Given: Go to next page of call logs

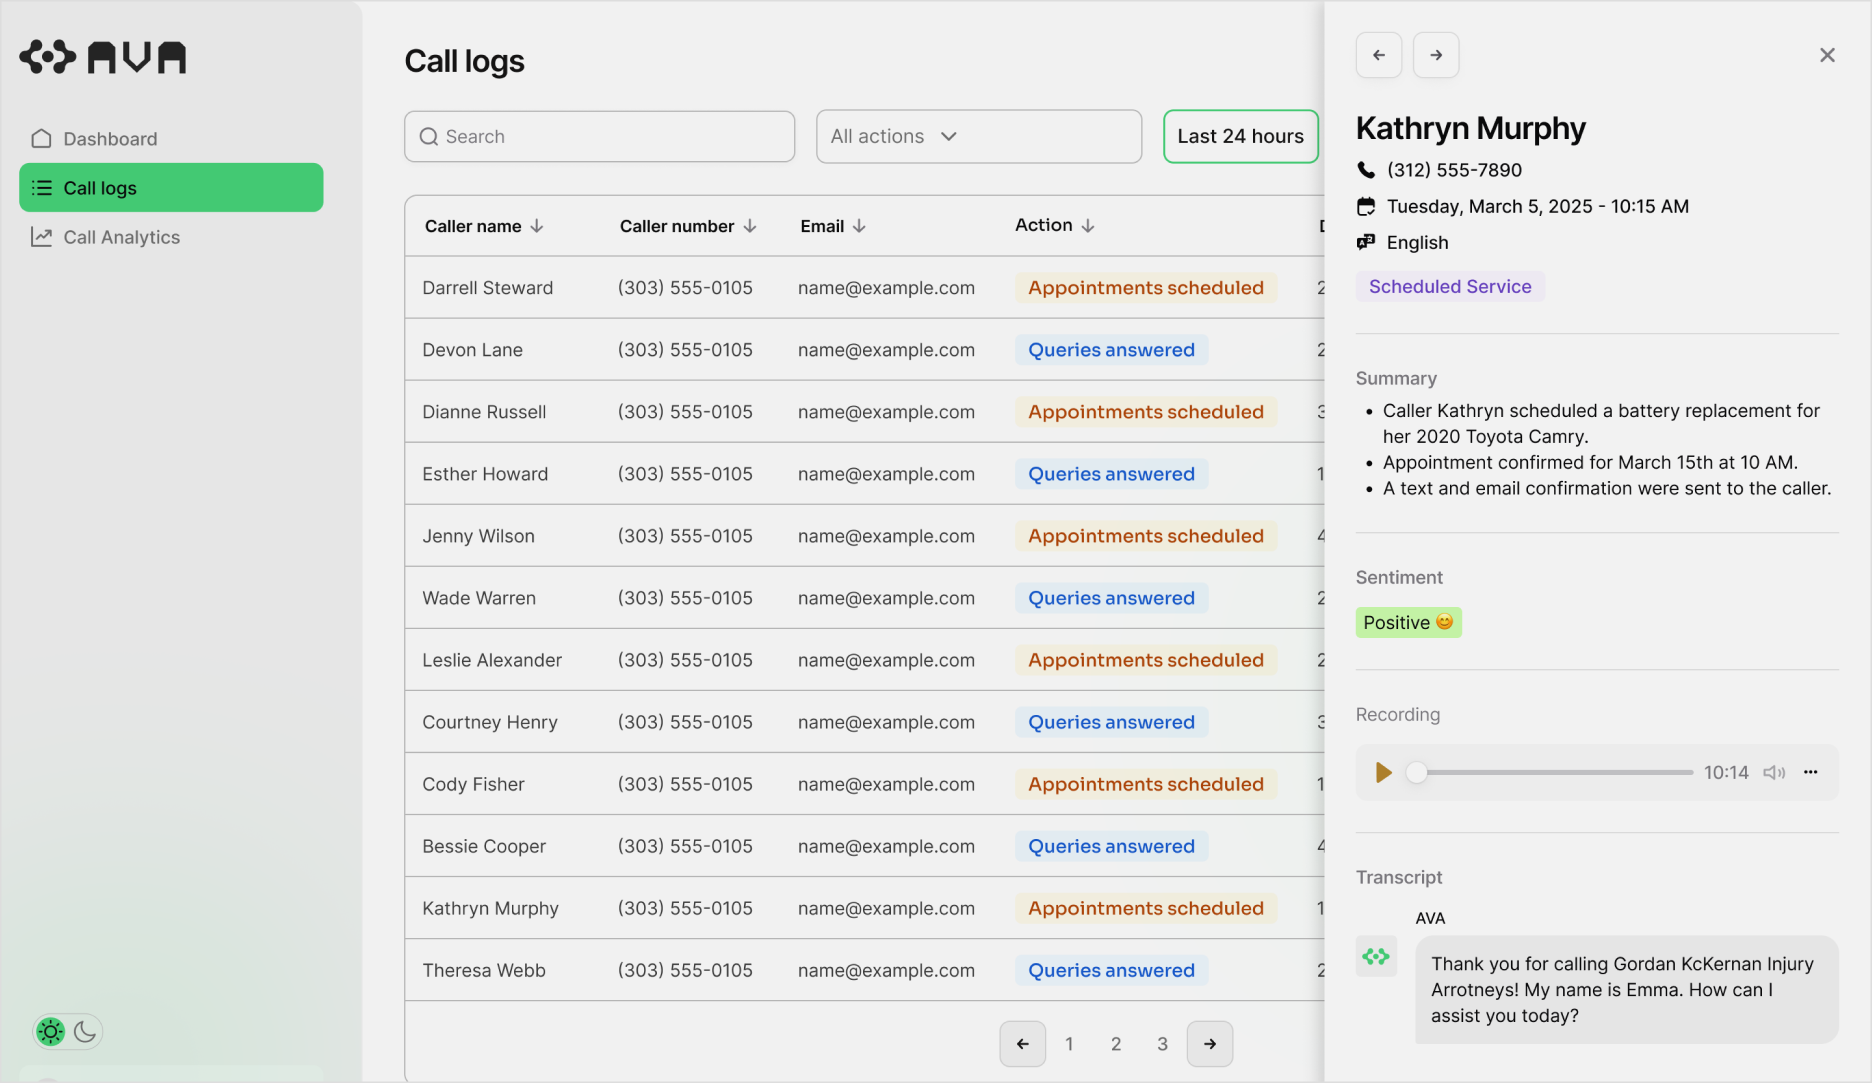Looking at the screenshot, I should coord(1210,1044).
